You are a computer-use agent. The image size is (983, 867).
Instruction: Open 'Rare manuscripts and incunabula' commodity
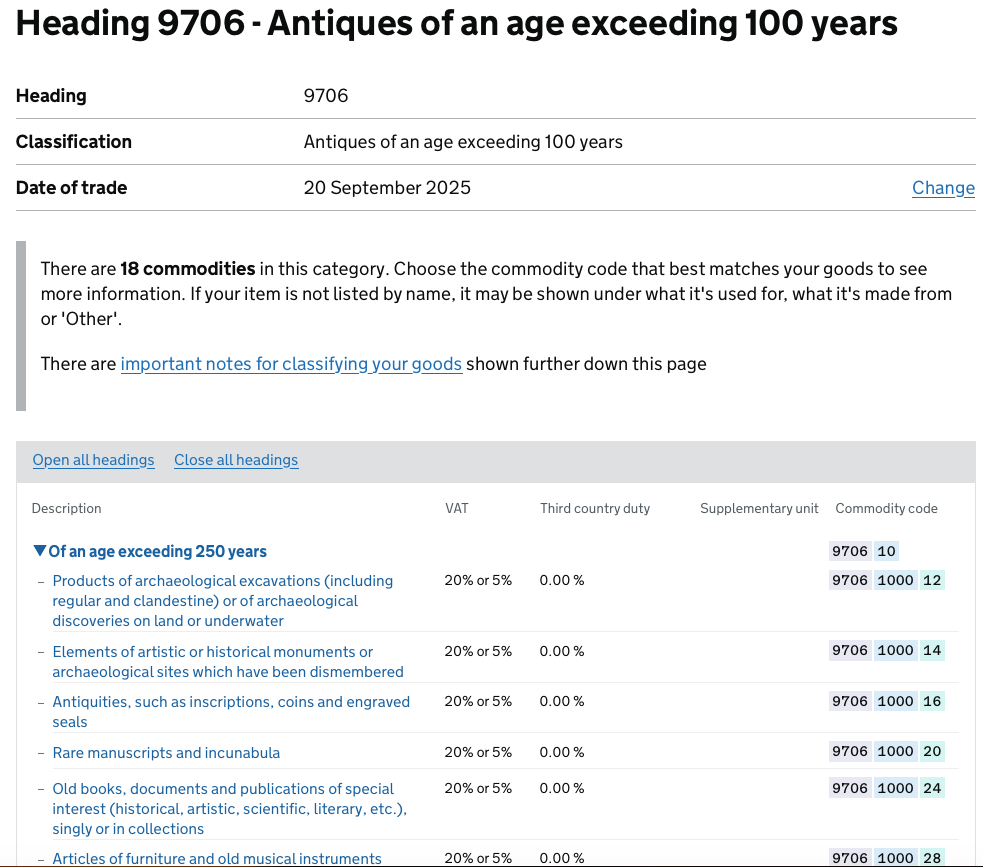click(166, 753)
